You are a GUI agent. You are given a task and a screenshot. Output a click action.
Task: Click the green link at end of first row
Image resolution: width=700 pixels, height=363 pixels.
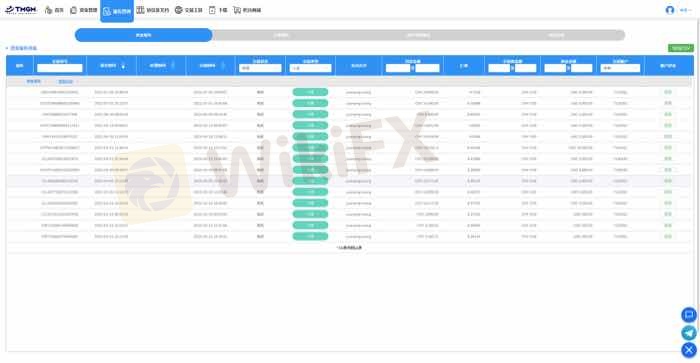point(668,92)
